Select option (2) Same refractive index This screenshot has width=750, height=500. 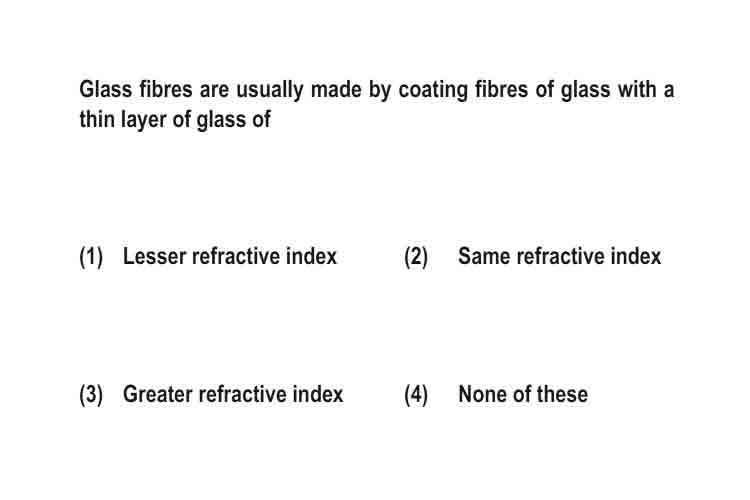tap(532, 256)
